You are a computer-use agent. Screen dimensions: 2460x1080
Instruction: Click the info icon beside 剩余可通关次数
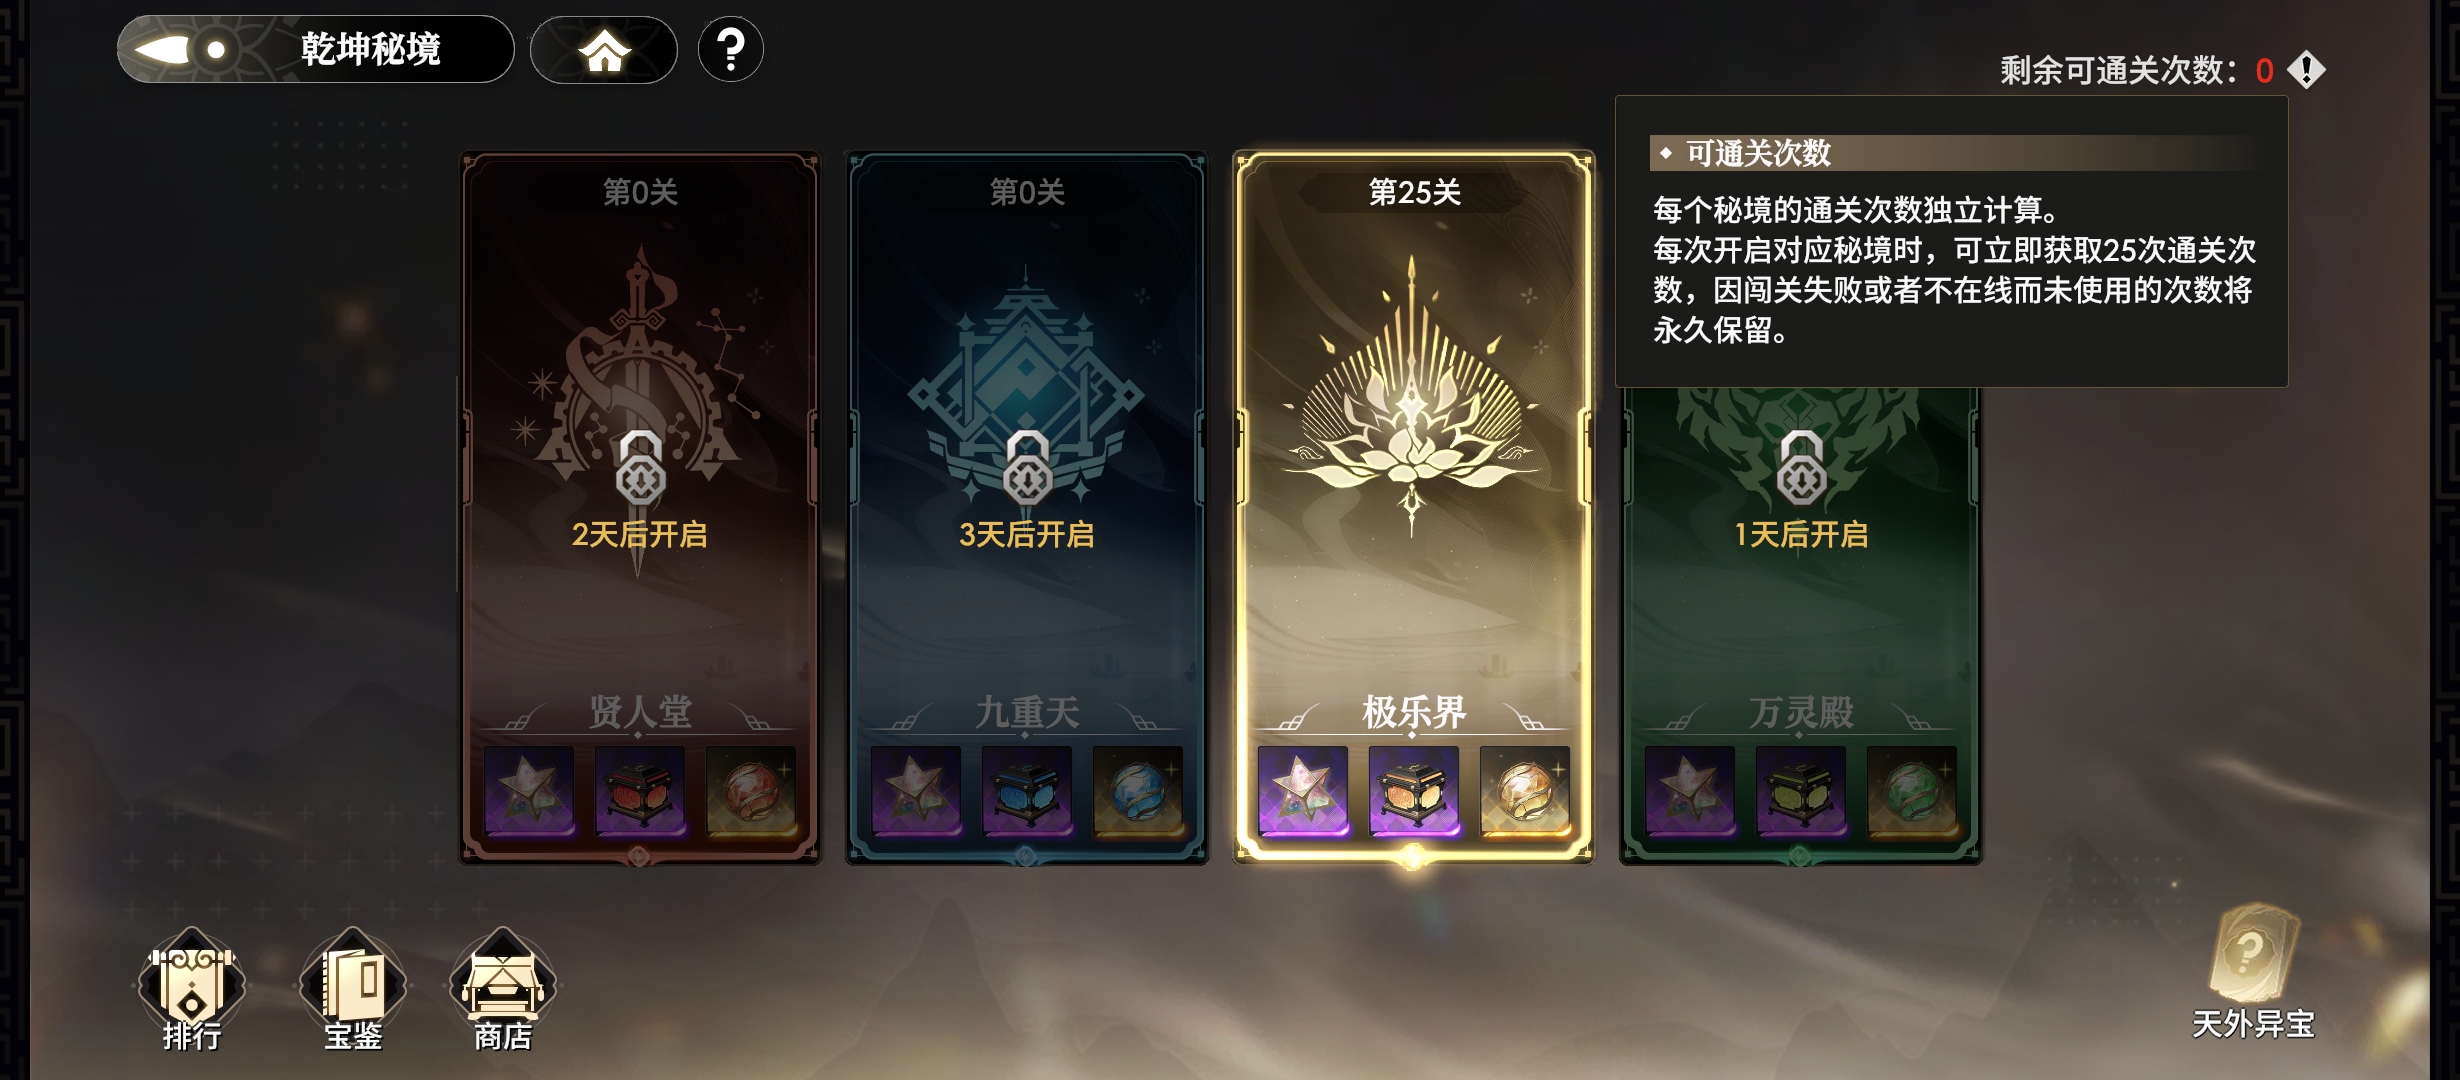coord(2306,70)
